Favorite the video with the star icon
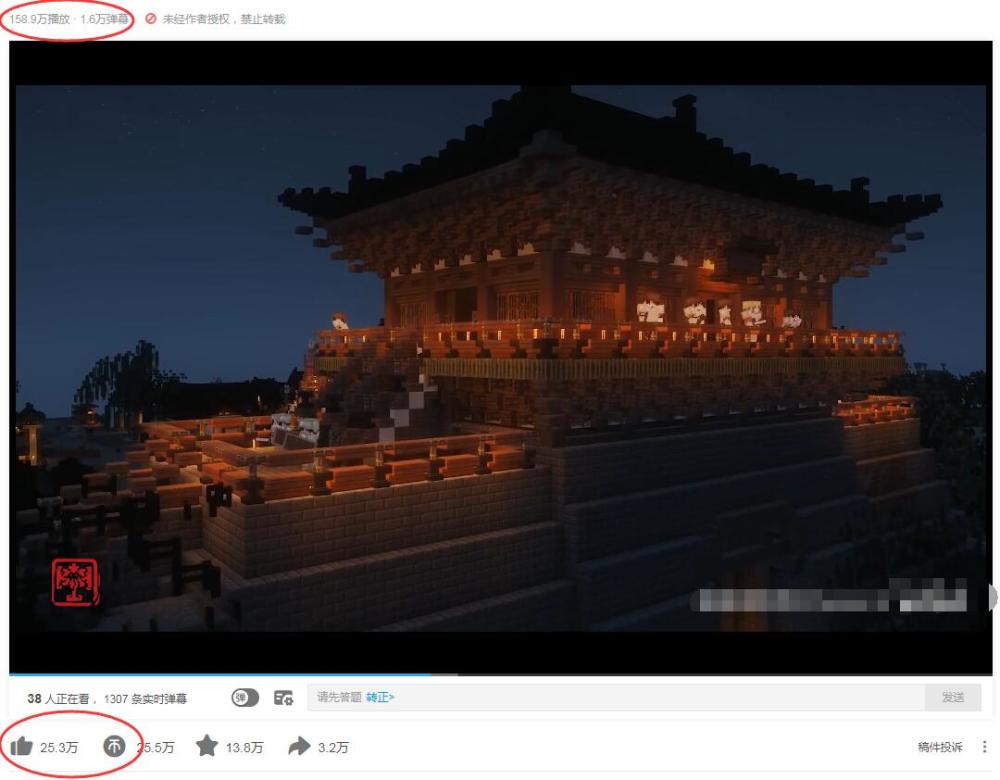Viewport: 1000px width, 780px height. point(207,746)
